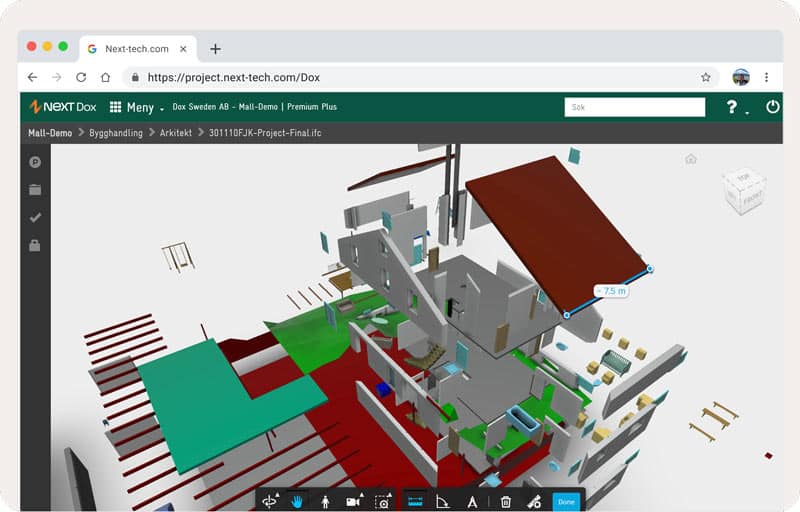Navigate to the Arkitekt breadcrumb folder
Image resolution: width=800 pixels, height=512 pixels.
pyautogui.click(x=177, y=132)
